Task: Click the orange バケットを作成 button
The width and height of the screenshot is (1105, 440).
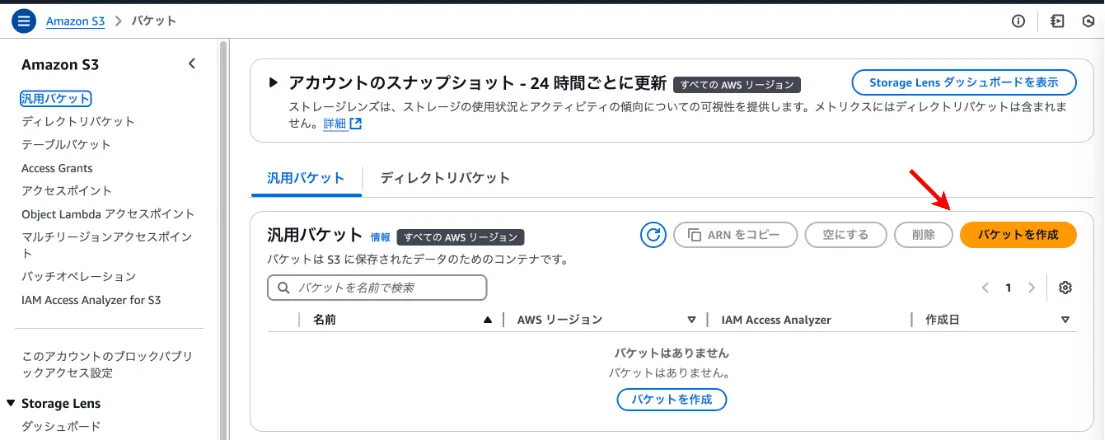Action: pyautogui.click(x=1018, y=235)
